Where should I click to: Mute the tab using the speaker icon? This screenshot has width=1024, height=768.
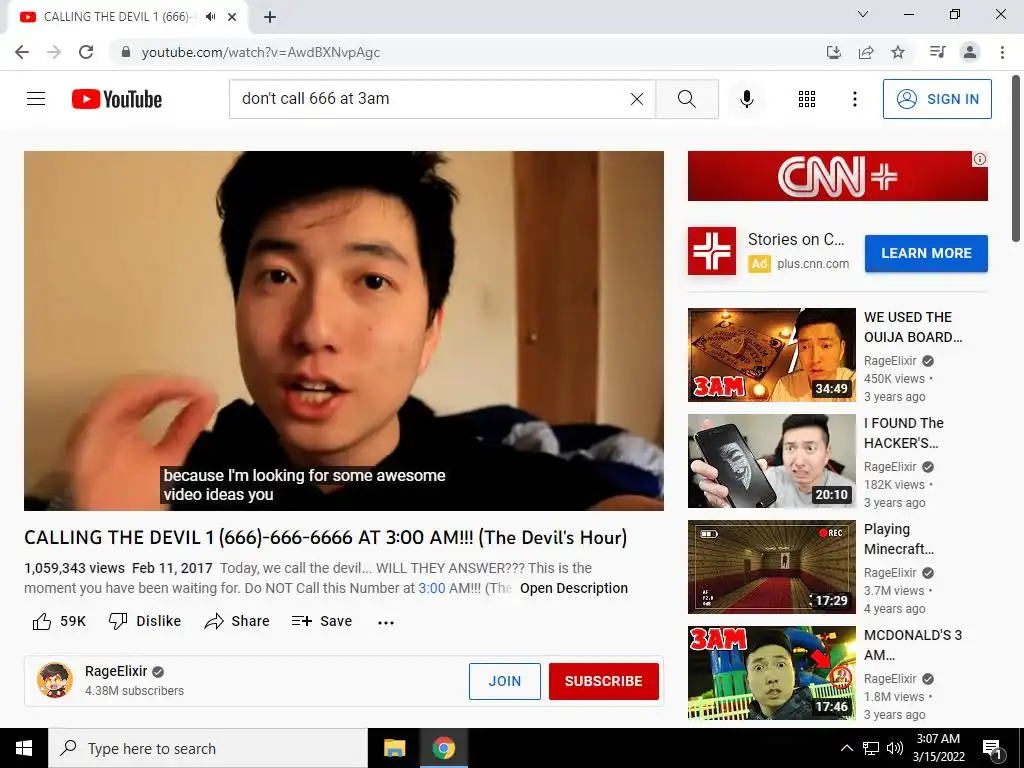pyautogui.click(x=210, y=17)
